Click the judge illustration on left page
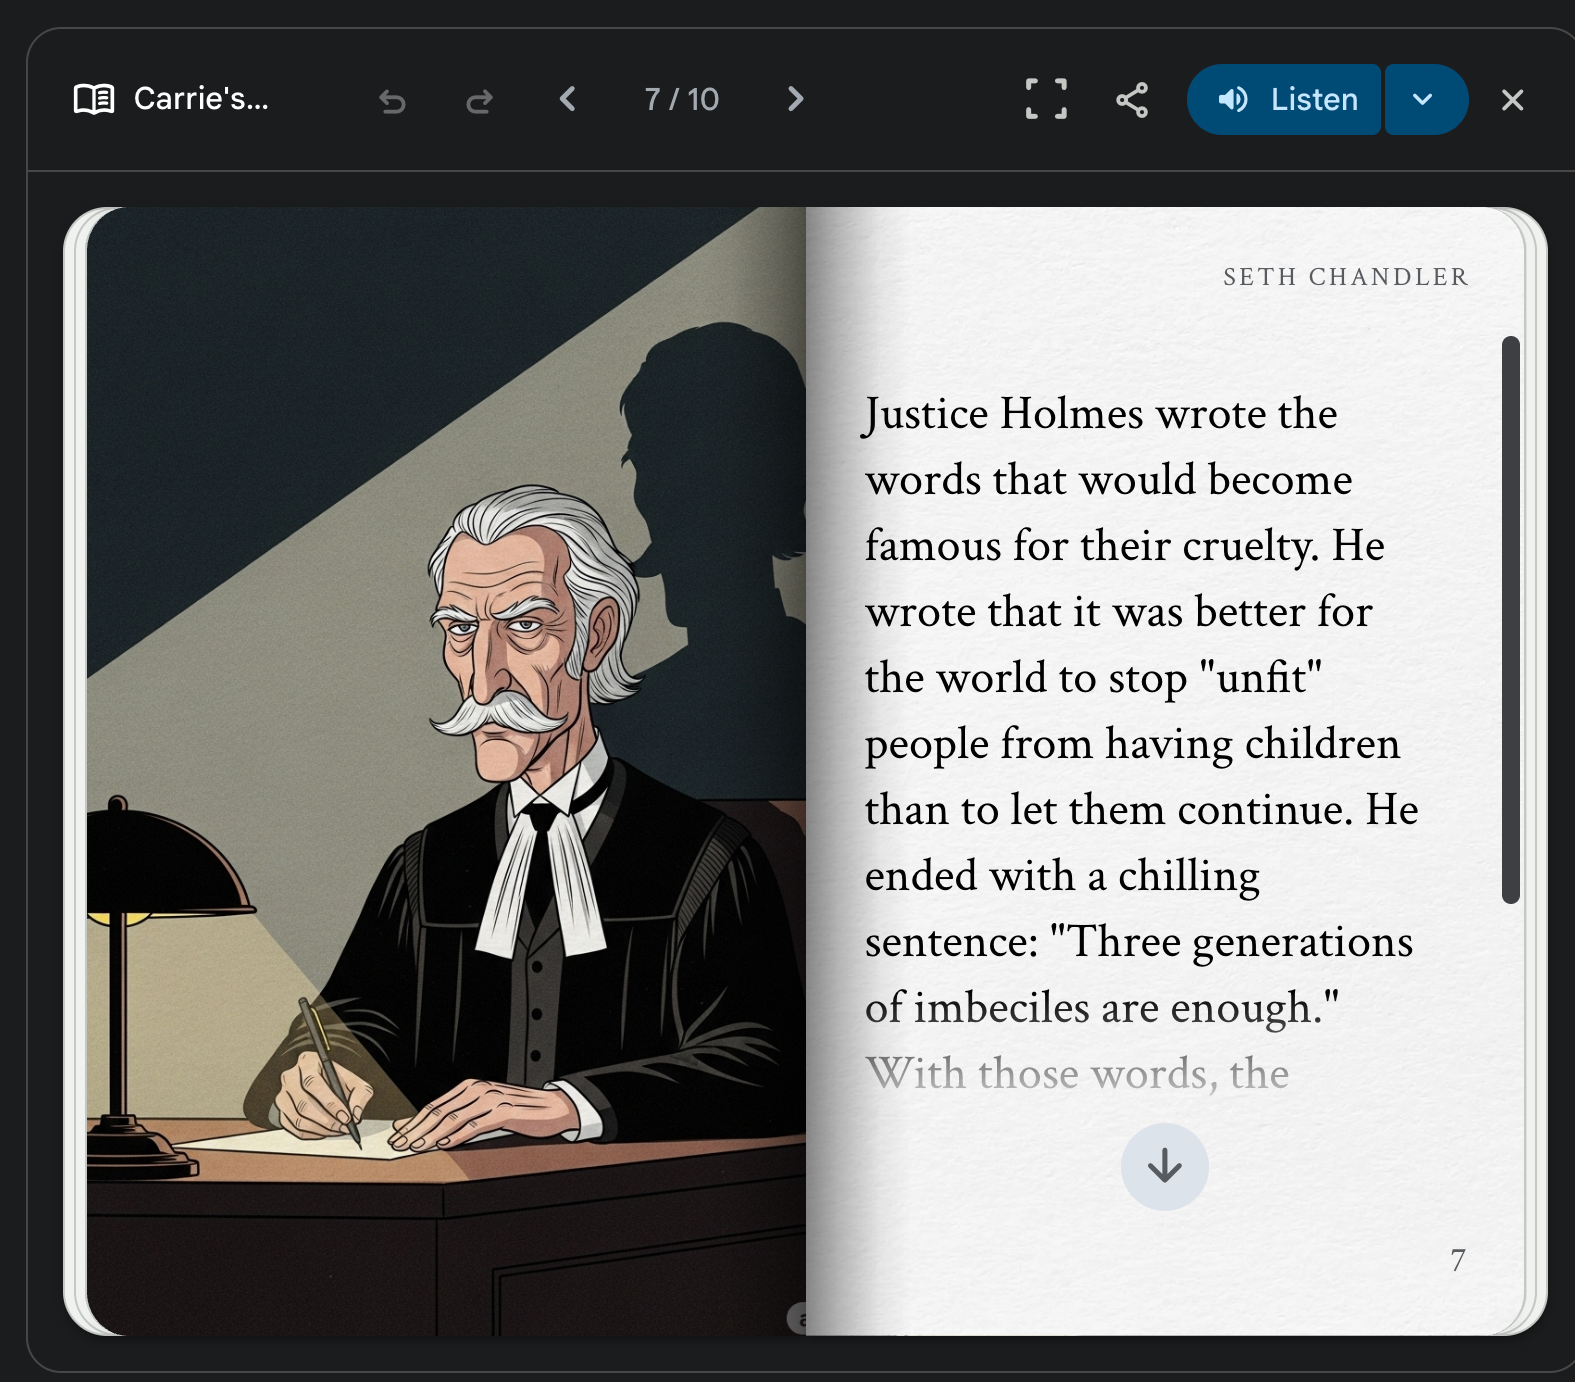The height and width of the screenshot is (1382, 1575). pos(446,770)
